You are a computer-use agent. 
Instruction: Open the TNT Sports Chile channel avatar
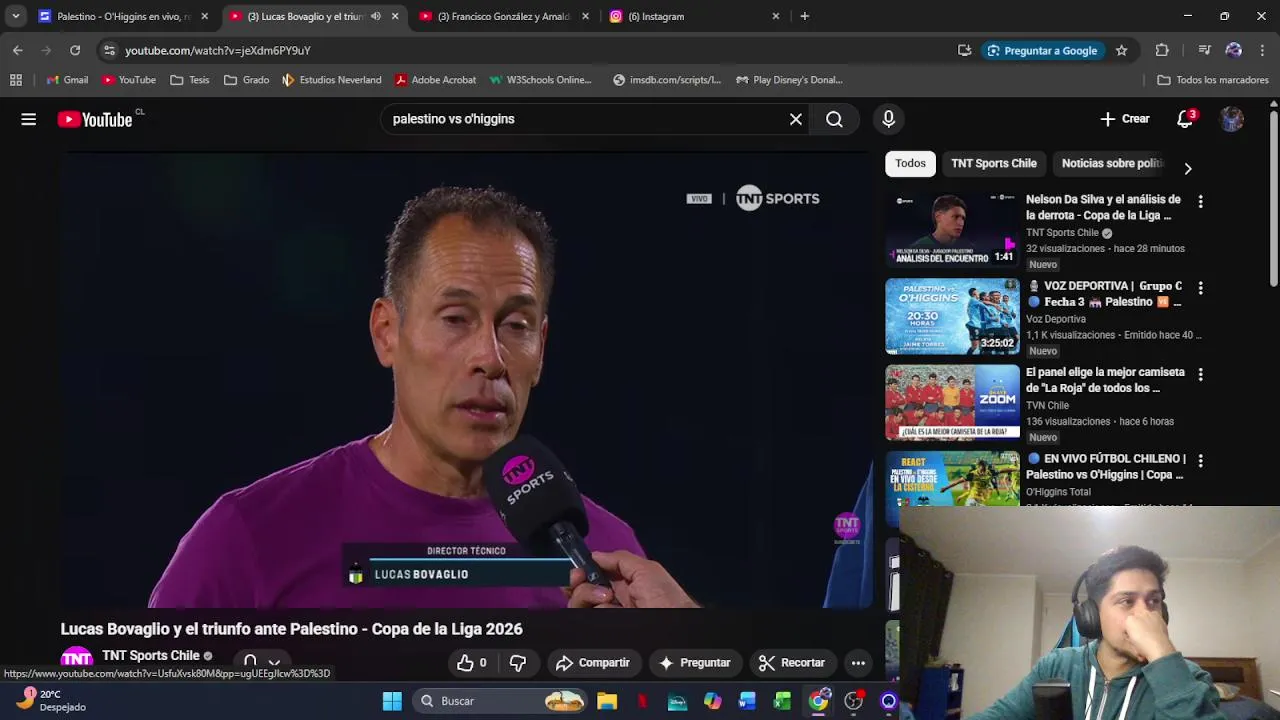(77, 660)
